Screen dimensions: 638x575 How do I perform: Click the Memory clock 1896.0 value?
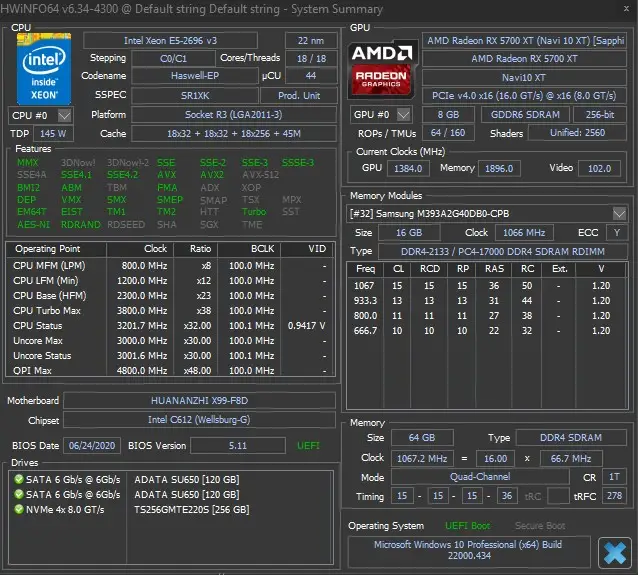499,168
